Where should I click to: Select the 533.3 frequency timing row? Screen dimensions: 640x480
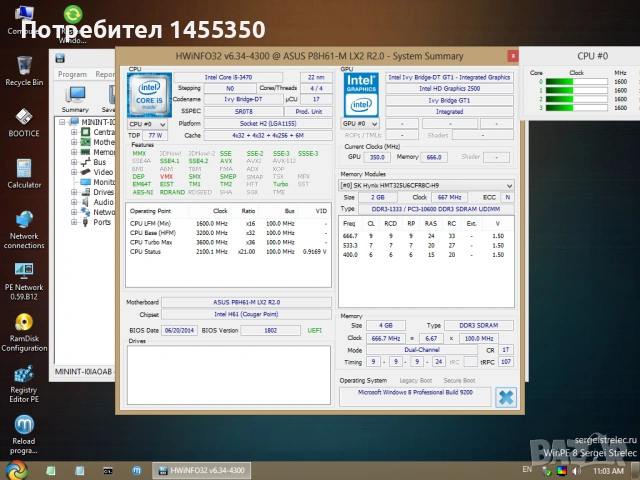point(426,245)
